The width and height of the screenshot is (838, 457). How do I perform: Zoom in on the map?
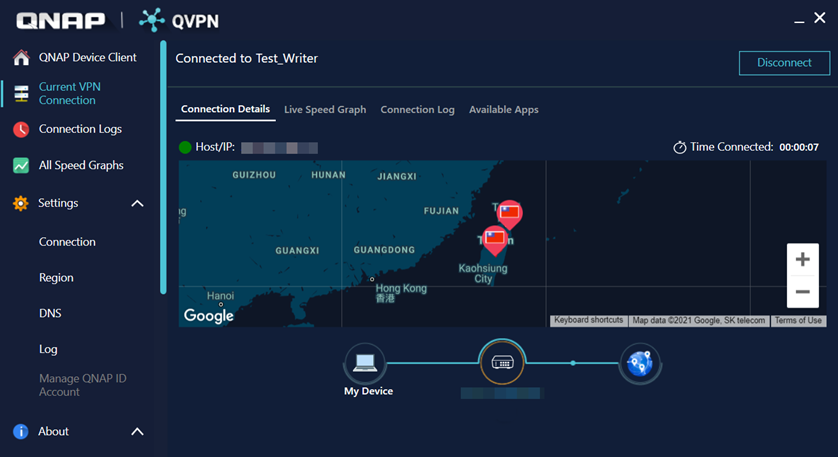802,259
